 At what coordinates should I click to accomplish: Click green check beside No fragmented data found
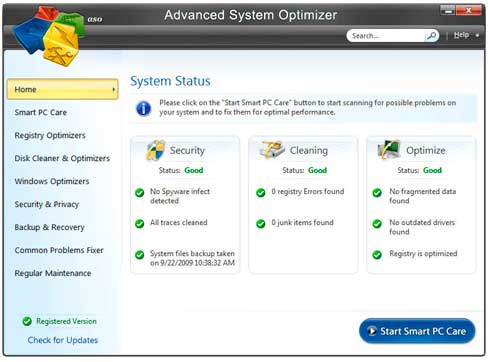pos(377,193)
